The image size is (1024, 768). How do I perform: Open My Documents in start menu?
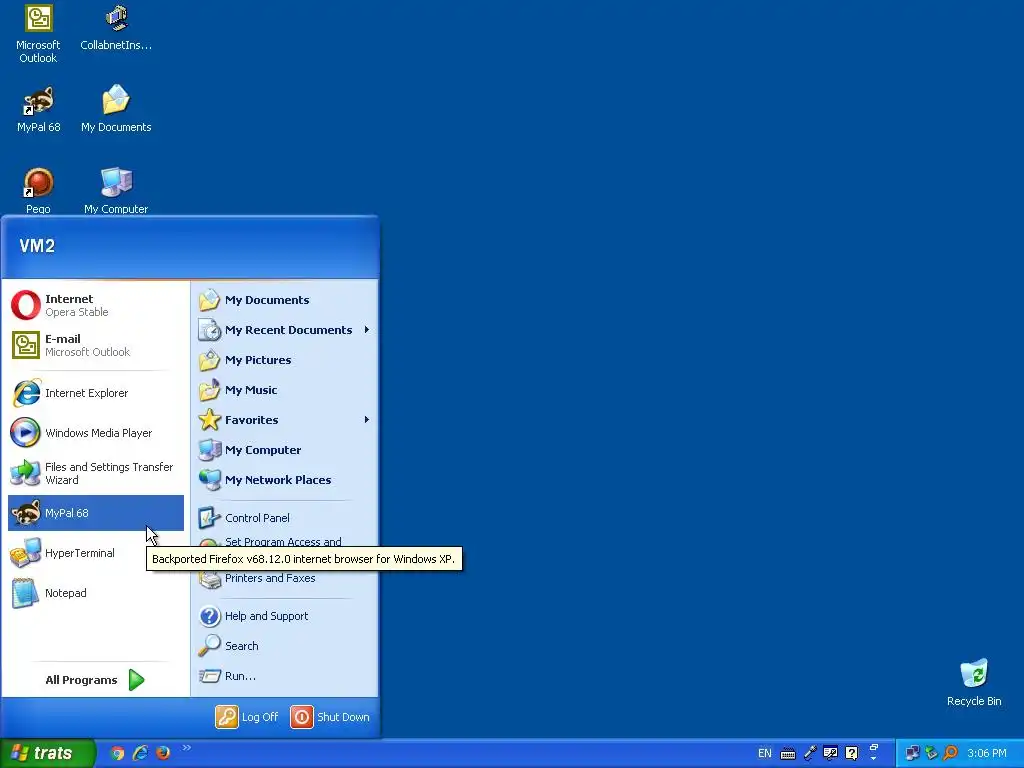click(x=284, y=300)
